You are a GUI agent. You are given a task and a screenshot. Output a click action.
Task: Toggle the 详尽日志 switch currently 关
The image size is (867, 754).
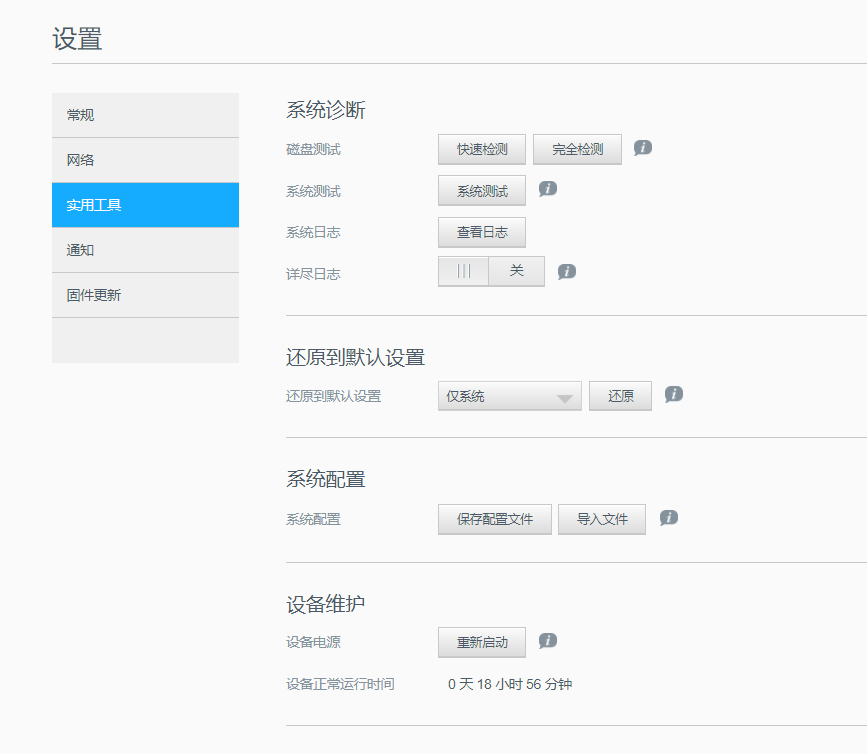point(491,271)
